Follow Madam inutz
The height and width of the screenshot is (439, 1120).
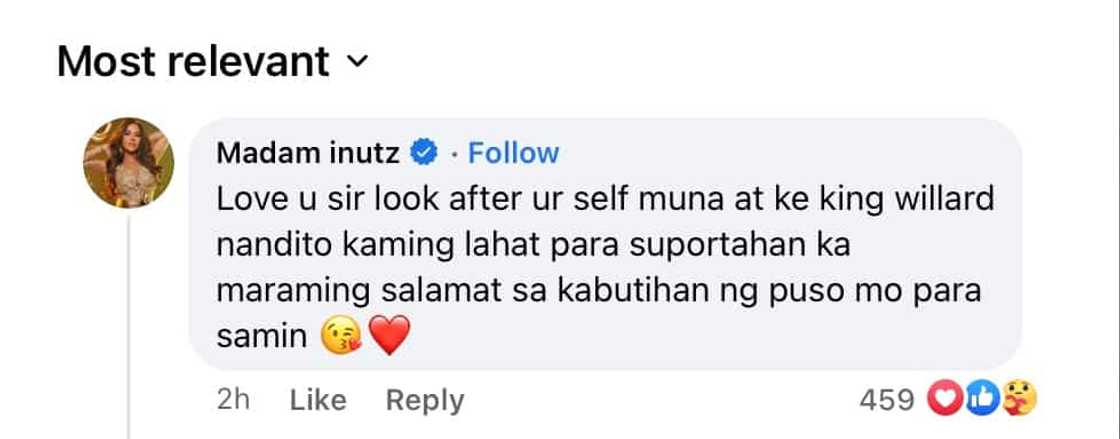click(x=514, y=154)
